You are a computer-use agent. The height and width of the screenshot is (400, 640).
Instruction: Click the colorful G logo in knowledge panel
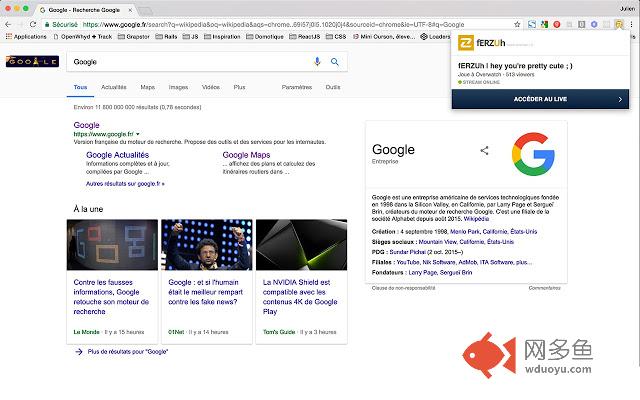pos(533,154)
